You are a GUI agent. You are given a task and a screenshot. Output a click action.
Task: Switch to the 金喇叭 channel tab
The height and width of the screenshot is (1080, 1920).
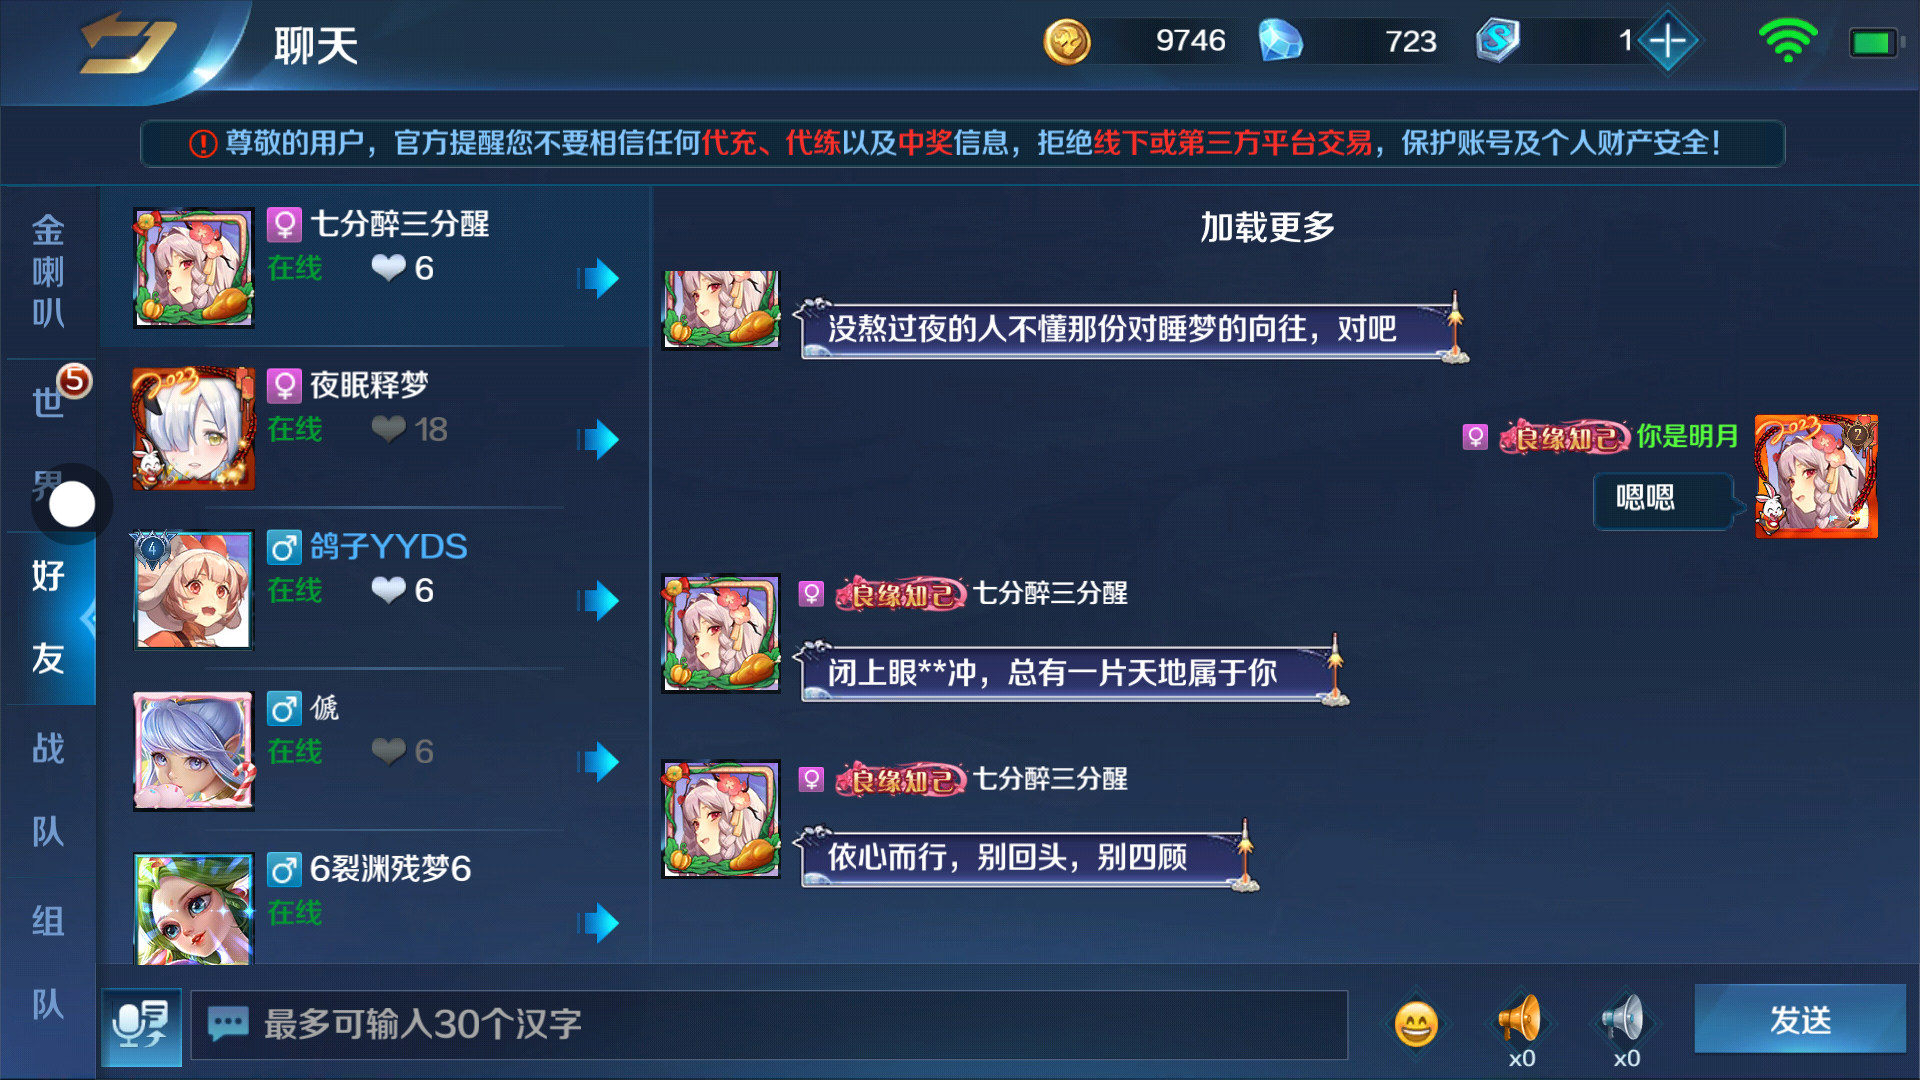pos(48,272)
